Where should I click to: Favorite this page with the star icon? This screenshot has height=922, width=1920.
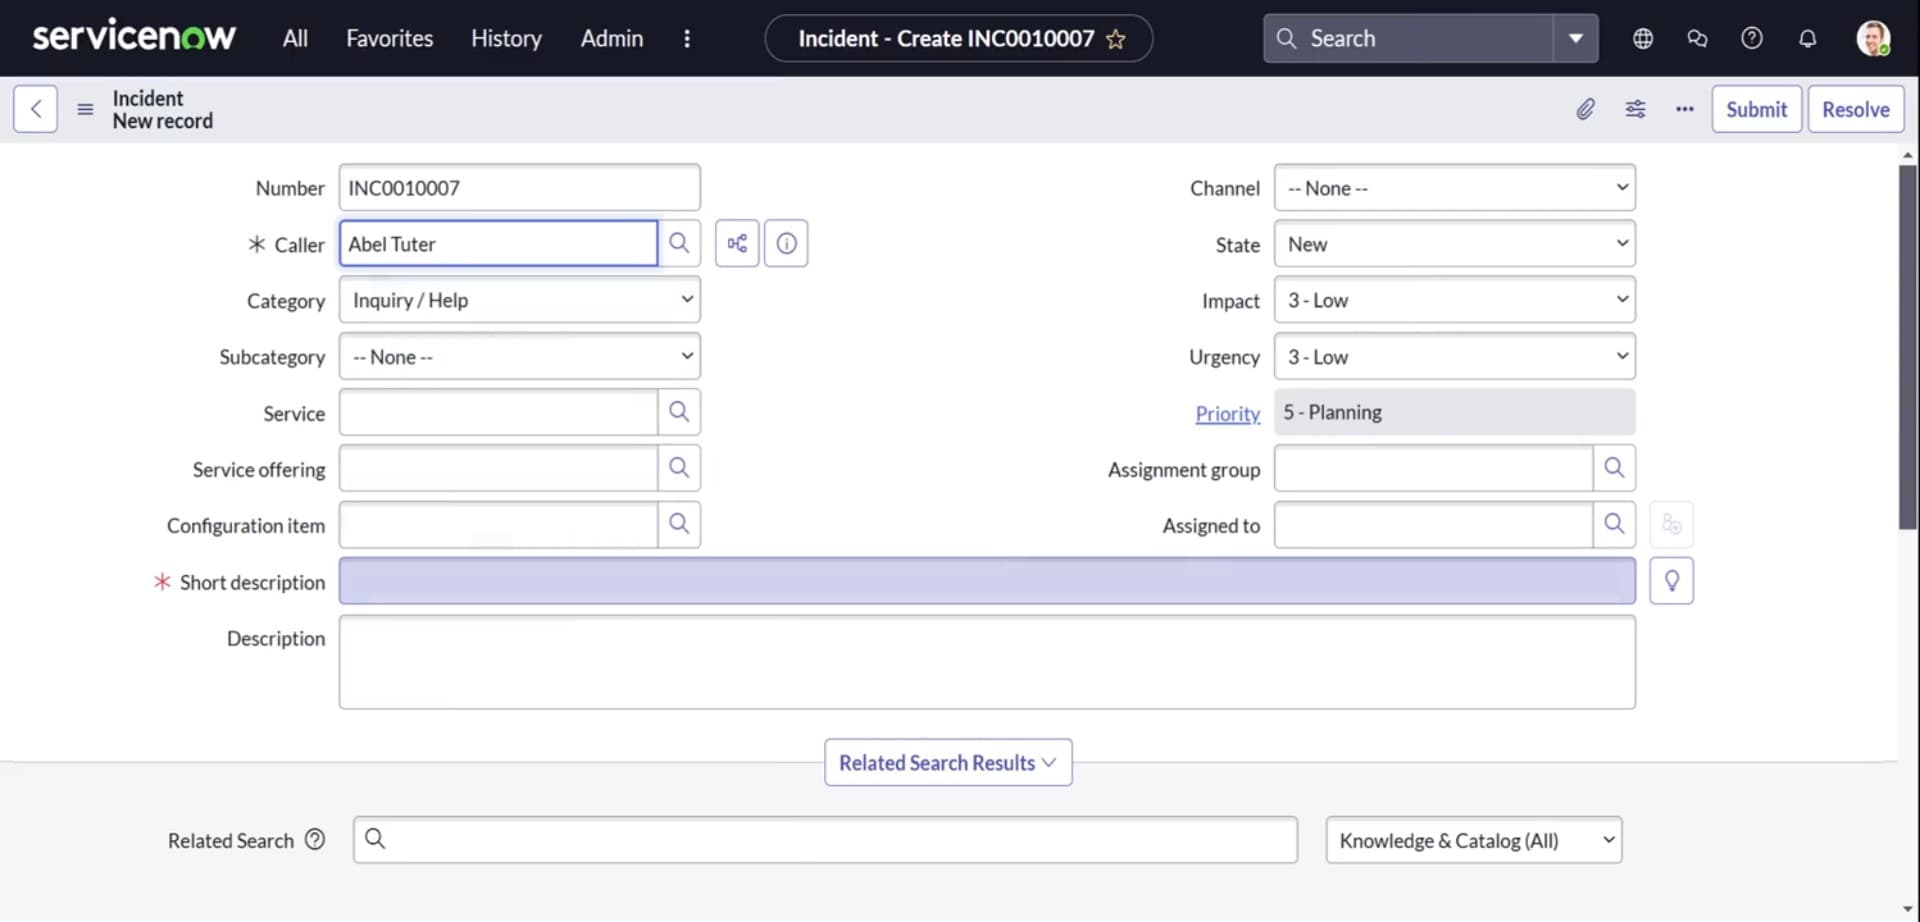tap(1116, 39)
